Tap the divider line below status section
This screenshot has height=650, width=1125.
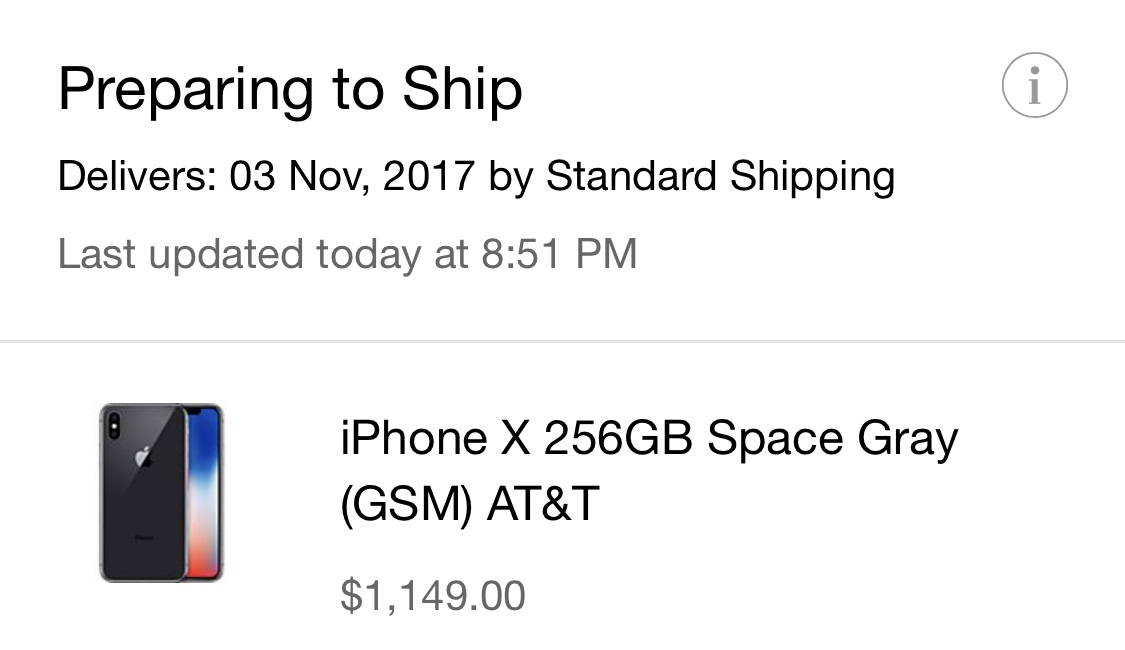click(562, 342)
